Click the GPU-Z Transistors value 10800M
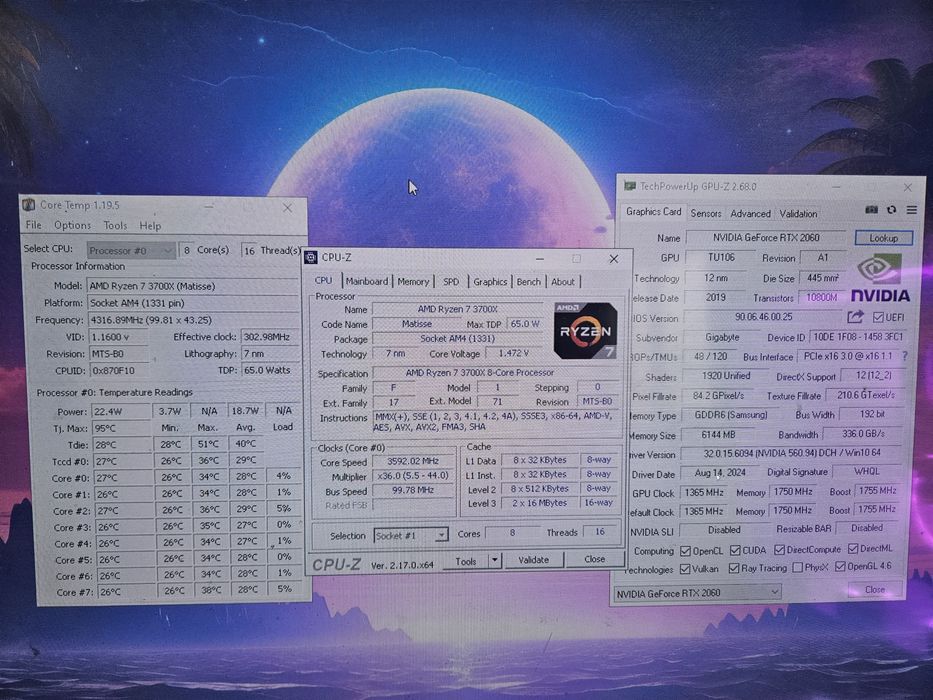Image resolution: width=933 pixels, height=700 pixels. coord(821,297)
